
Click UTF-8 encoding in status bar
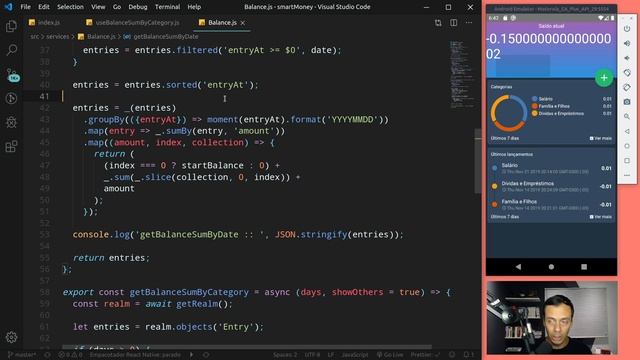pos(312,355)
